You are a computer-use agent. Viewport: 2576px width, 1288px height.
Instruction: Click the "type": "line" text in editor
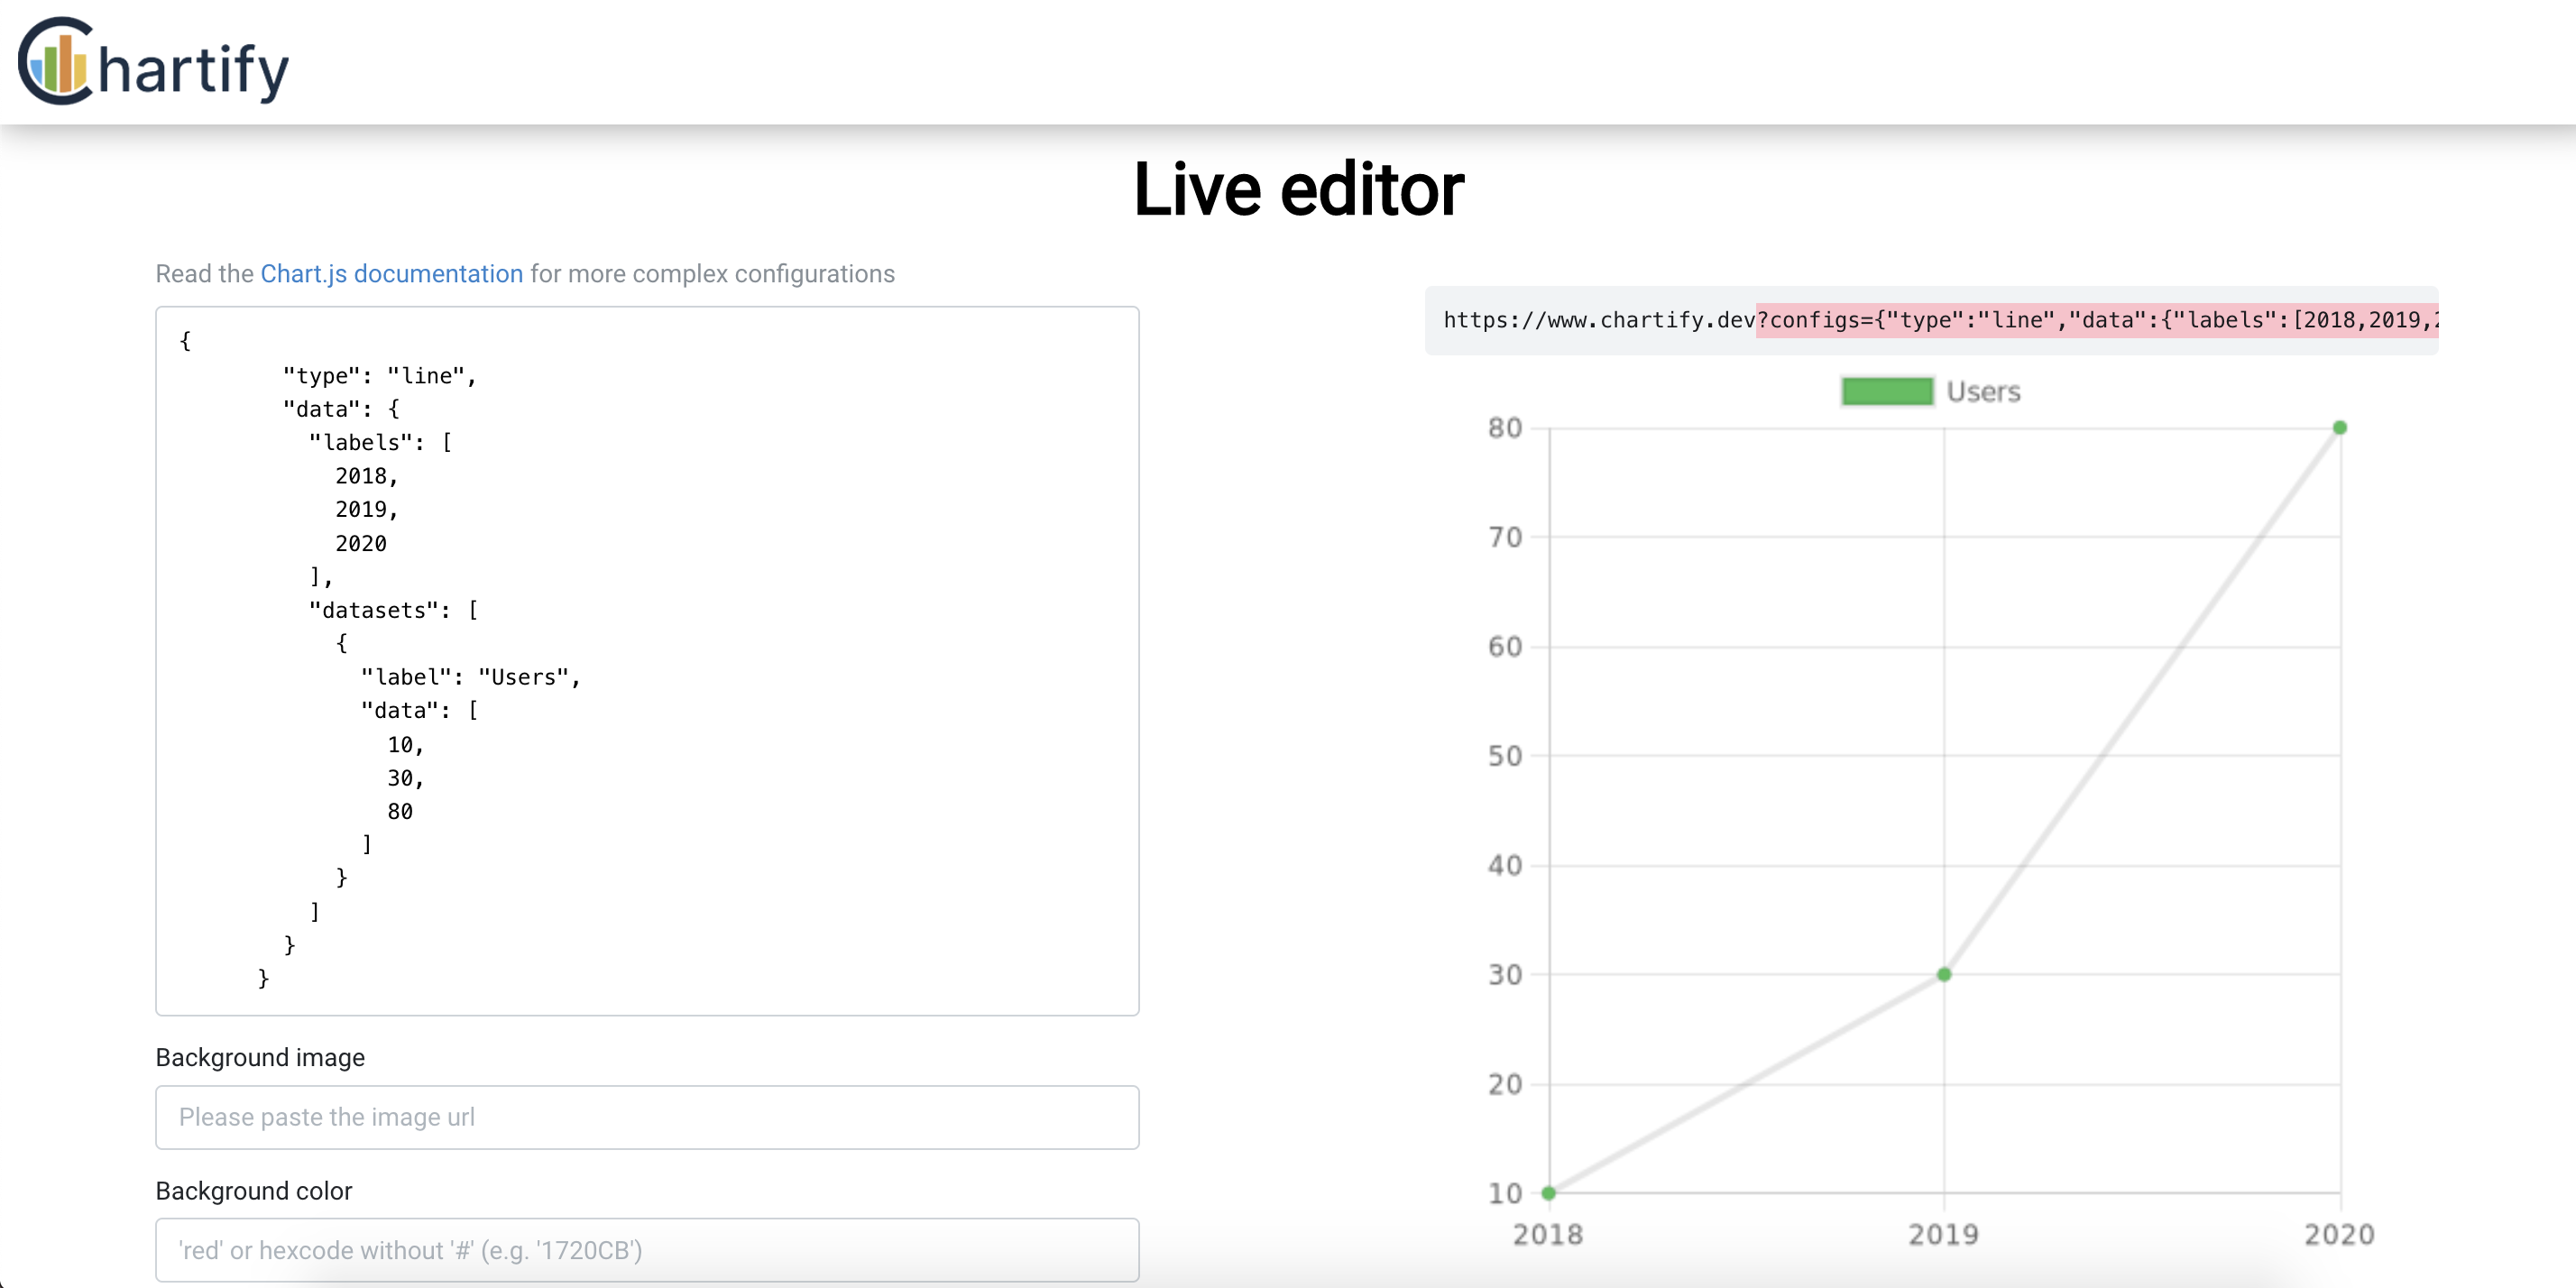379,376
